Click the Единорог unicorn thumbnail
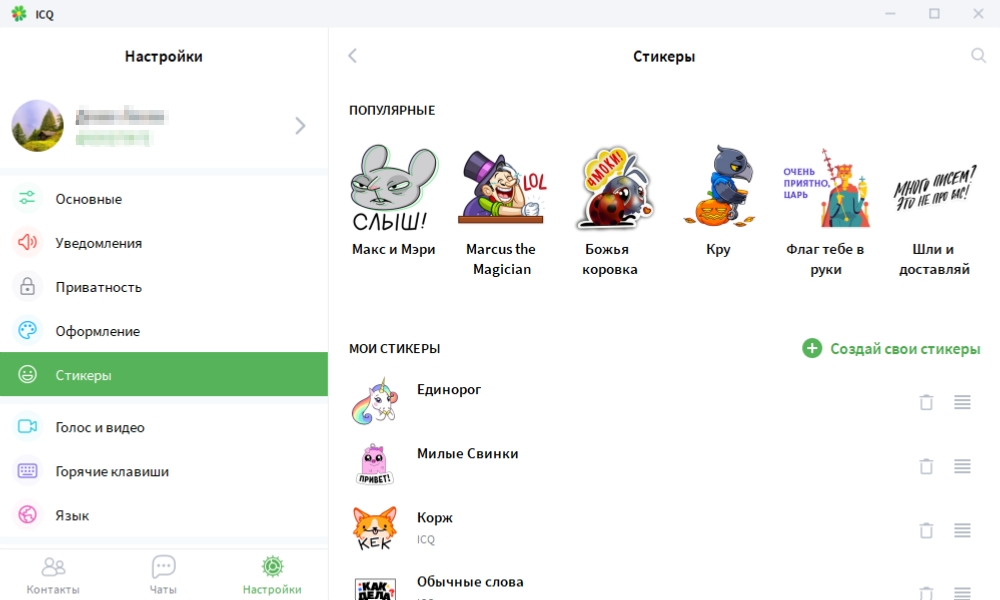 [x=375, y=402]
